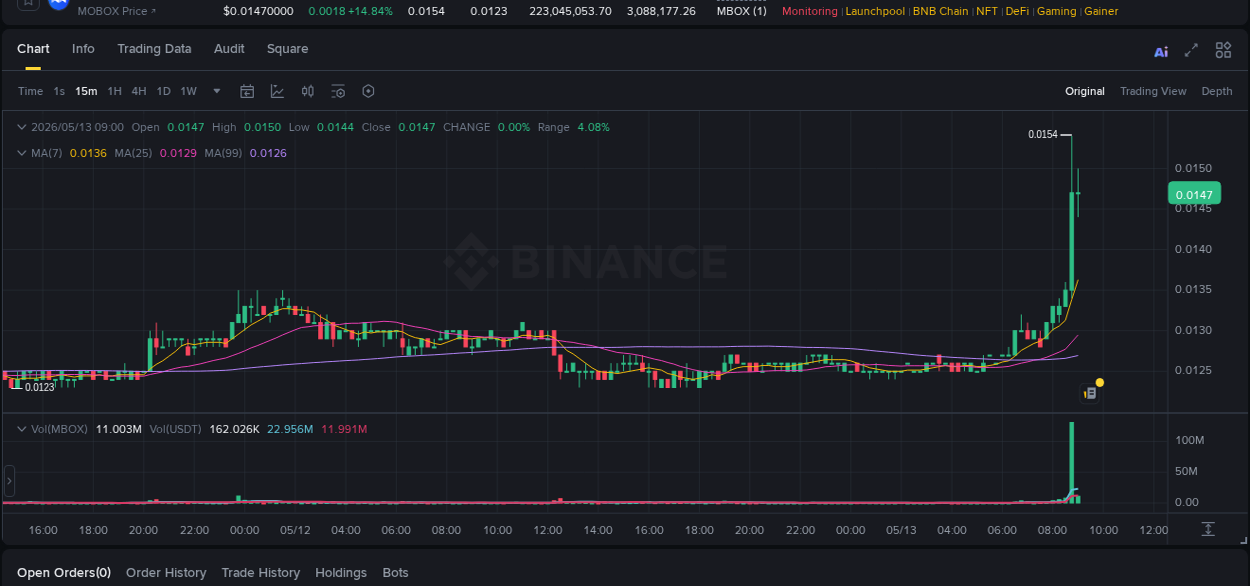
Task: Click the 0.0154 high price marker
Action: coord(1043,134)
